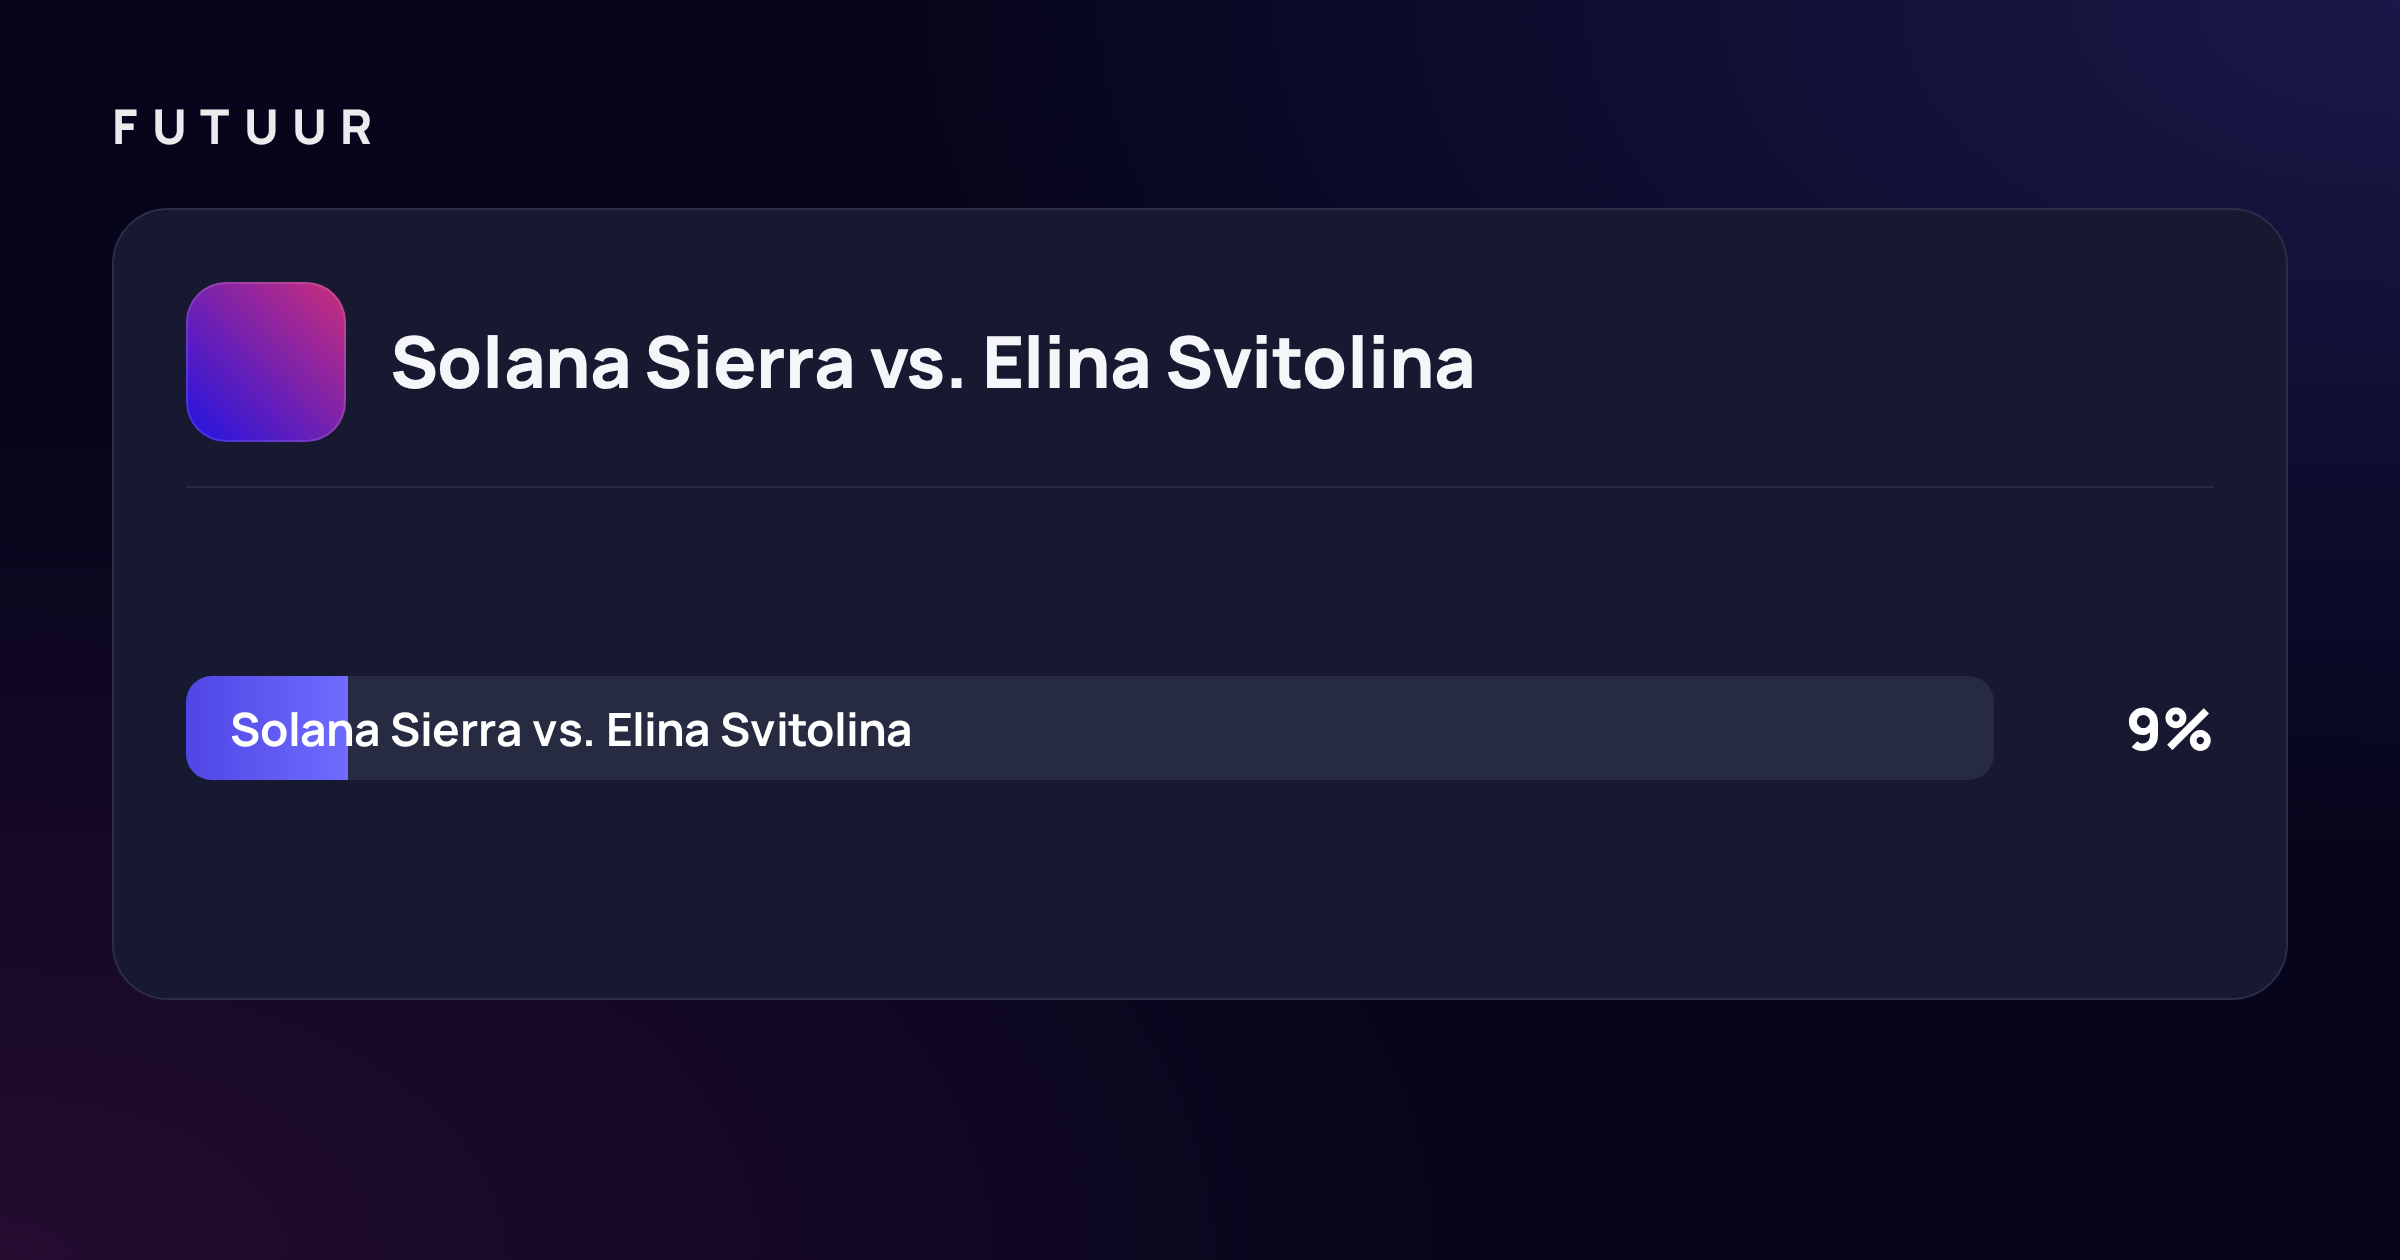
Task: Click the outcome label inside the progress bar
Action: 571,730
